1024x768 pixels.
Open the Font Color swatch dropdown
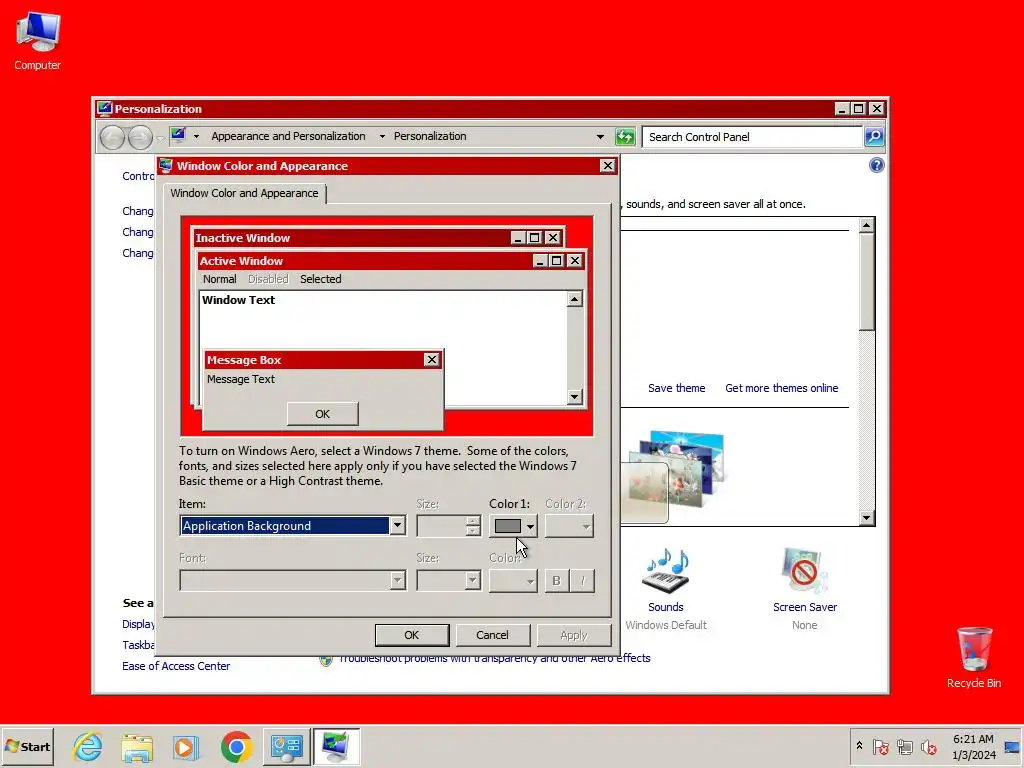point(513,581)
